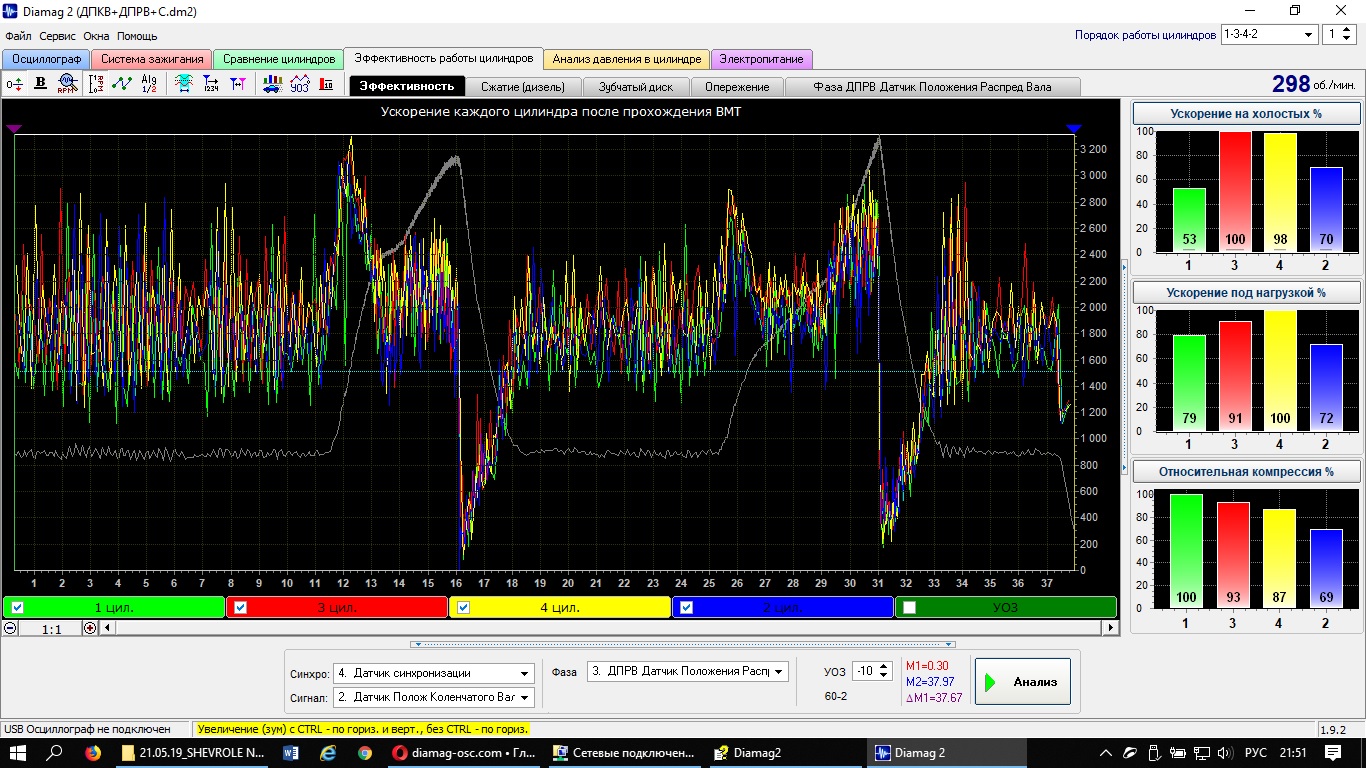Viewport: 1366px width, 768px height.
Task: Click the green play arrow on Анализ
Action: tap(992, 682)
